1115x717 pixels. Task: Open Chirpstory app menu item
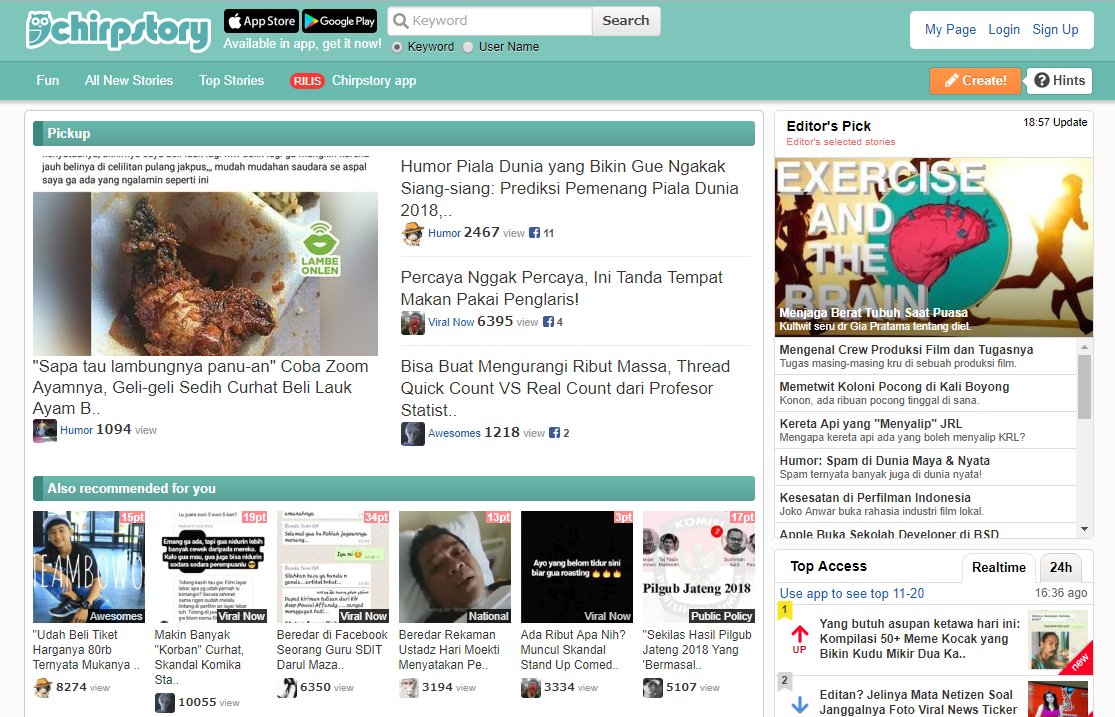click(x=374, y=81)
